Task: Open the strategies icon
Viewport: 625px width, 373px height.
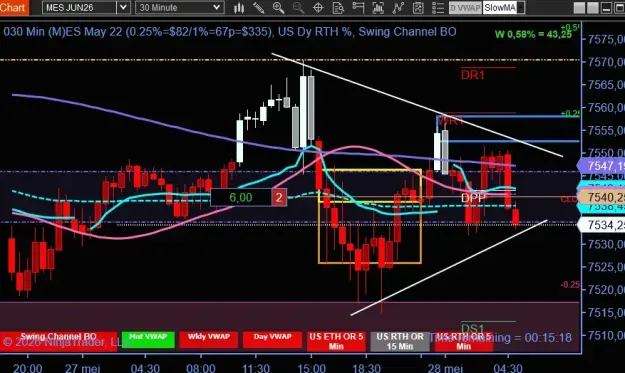Action: tap(398, 8)
